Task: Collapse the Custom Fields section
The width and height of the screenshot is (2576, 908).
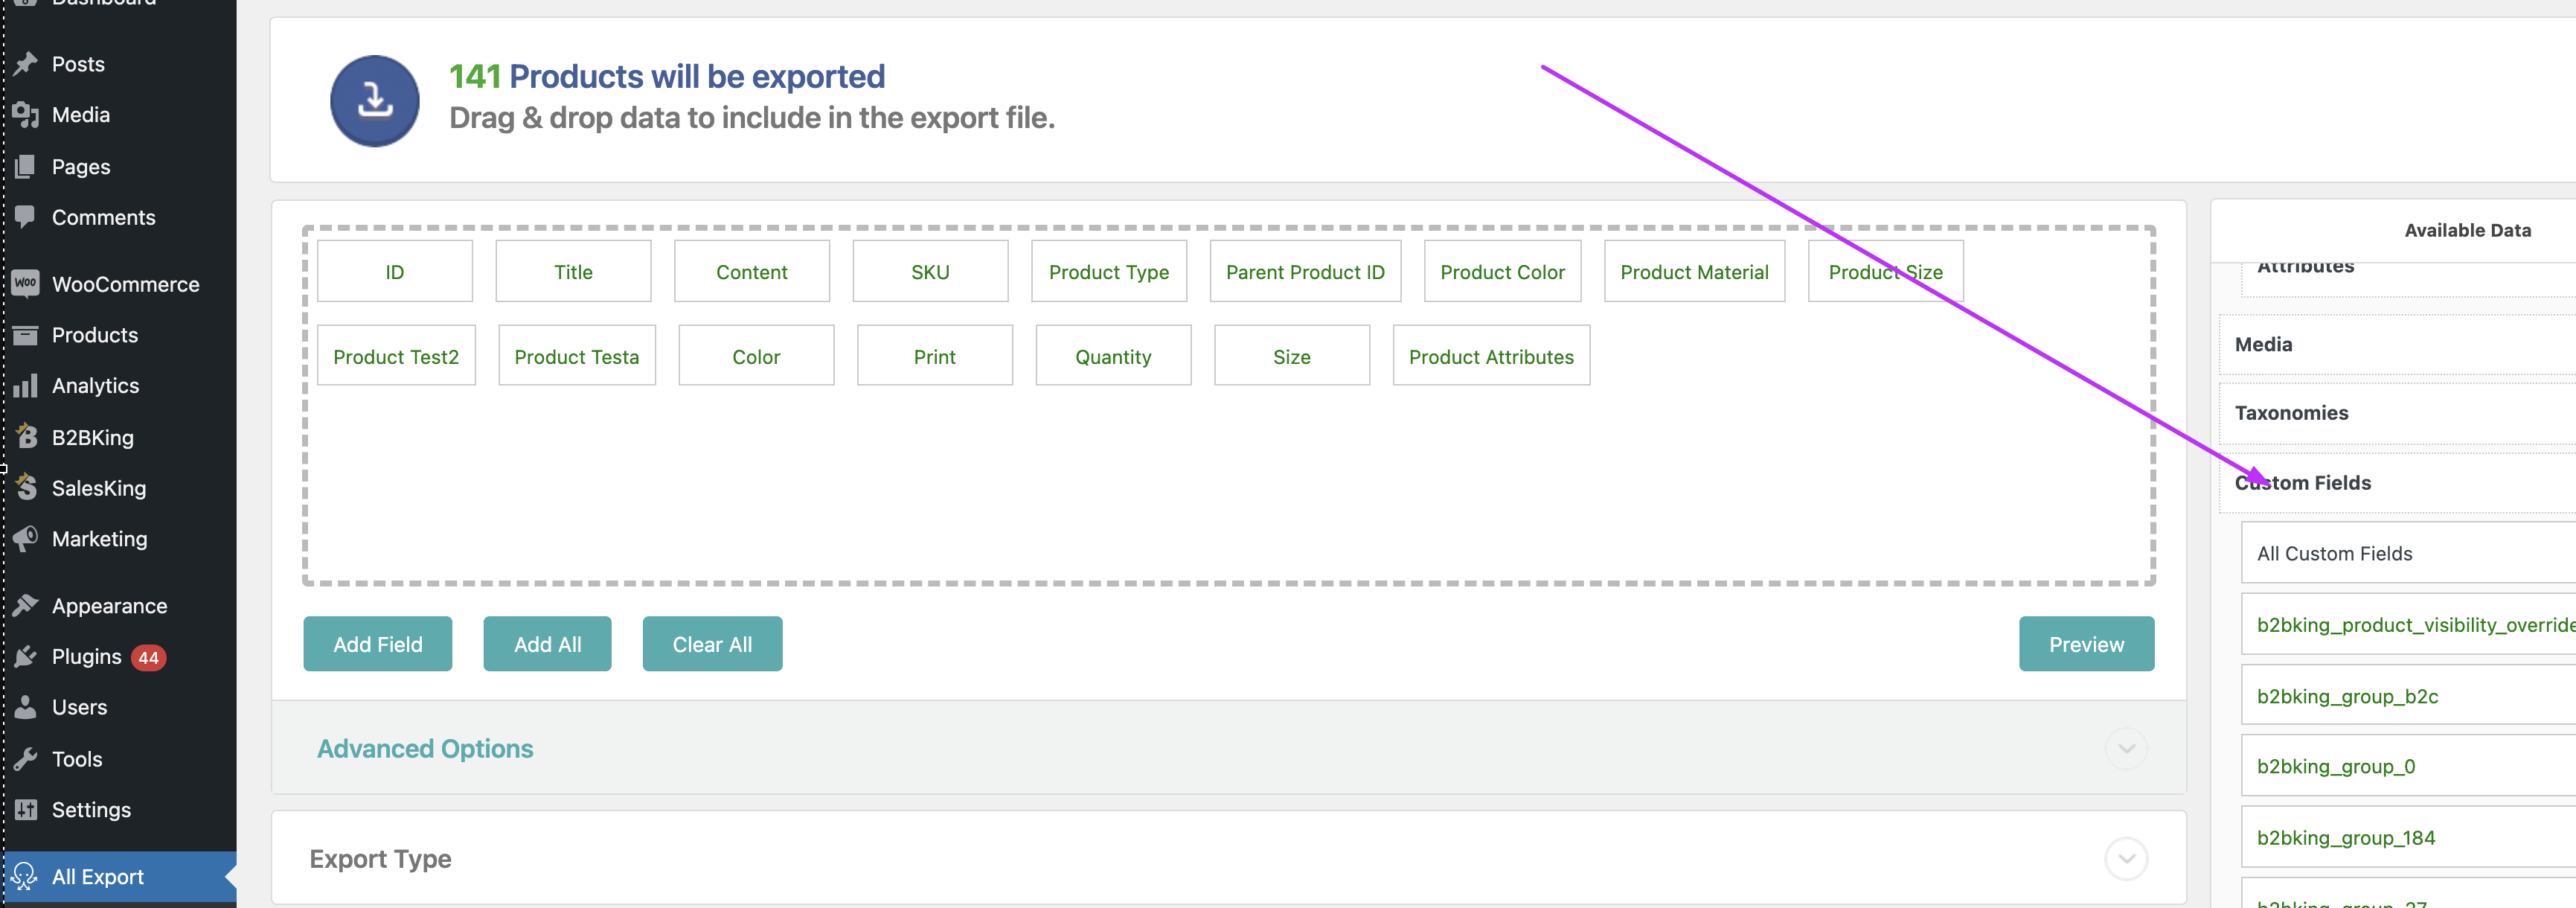Action: 2397,483
